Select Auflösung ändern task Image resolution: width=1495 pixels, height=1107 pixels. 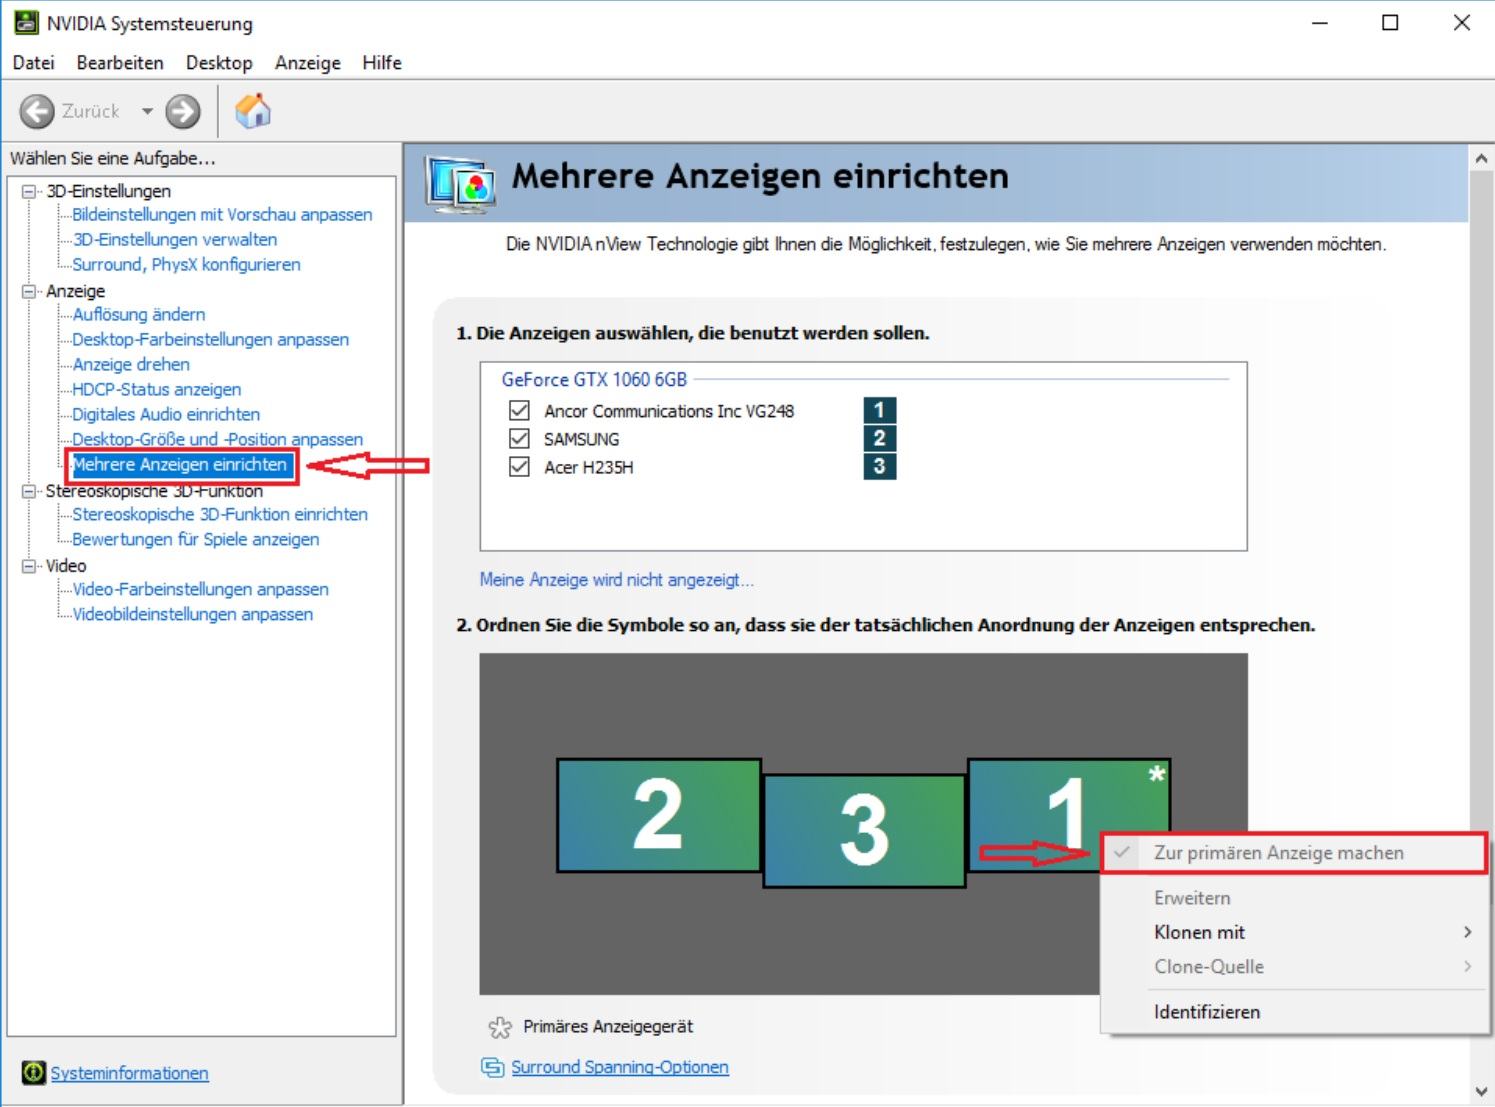(x=139, y=315)
